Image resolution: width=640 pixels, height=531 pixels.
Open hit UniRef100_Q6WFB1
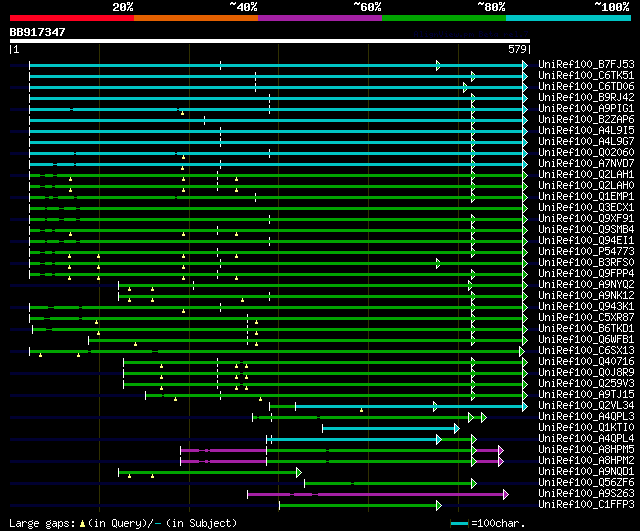pyautogui.click(x=586, y=340)
